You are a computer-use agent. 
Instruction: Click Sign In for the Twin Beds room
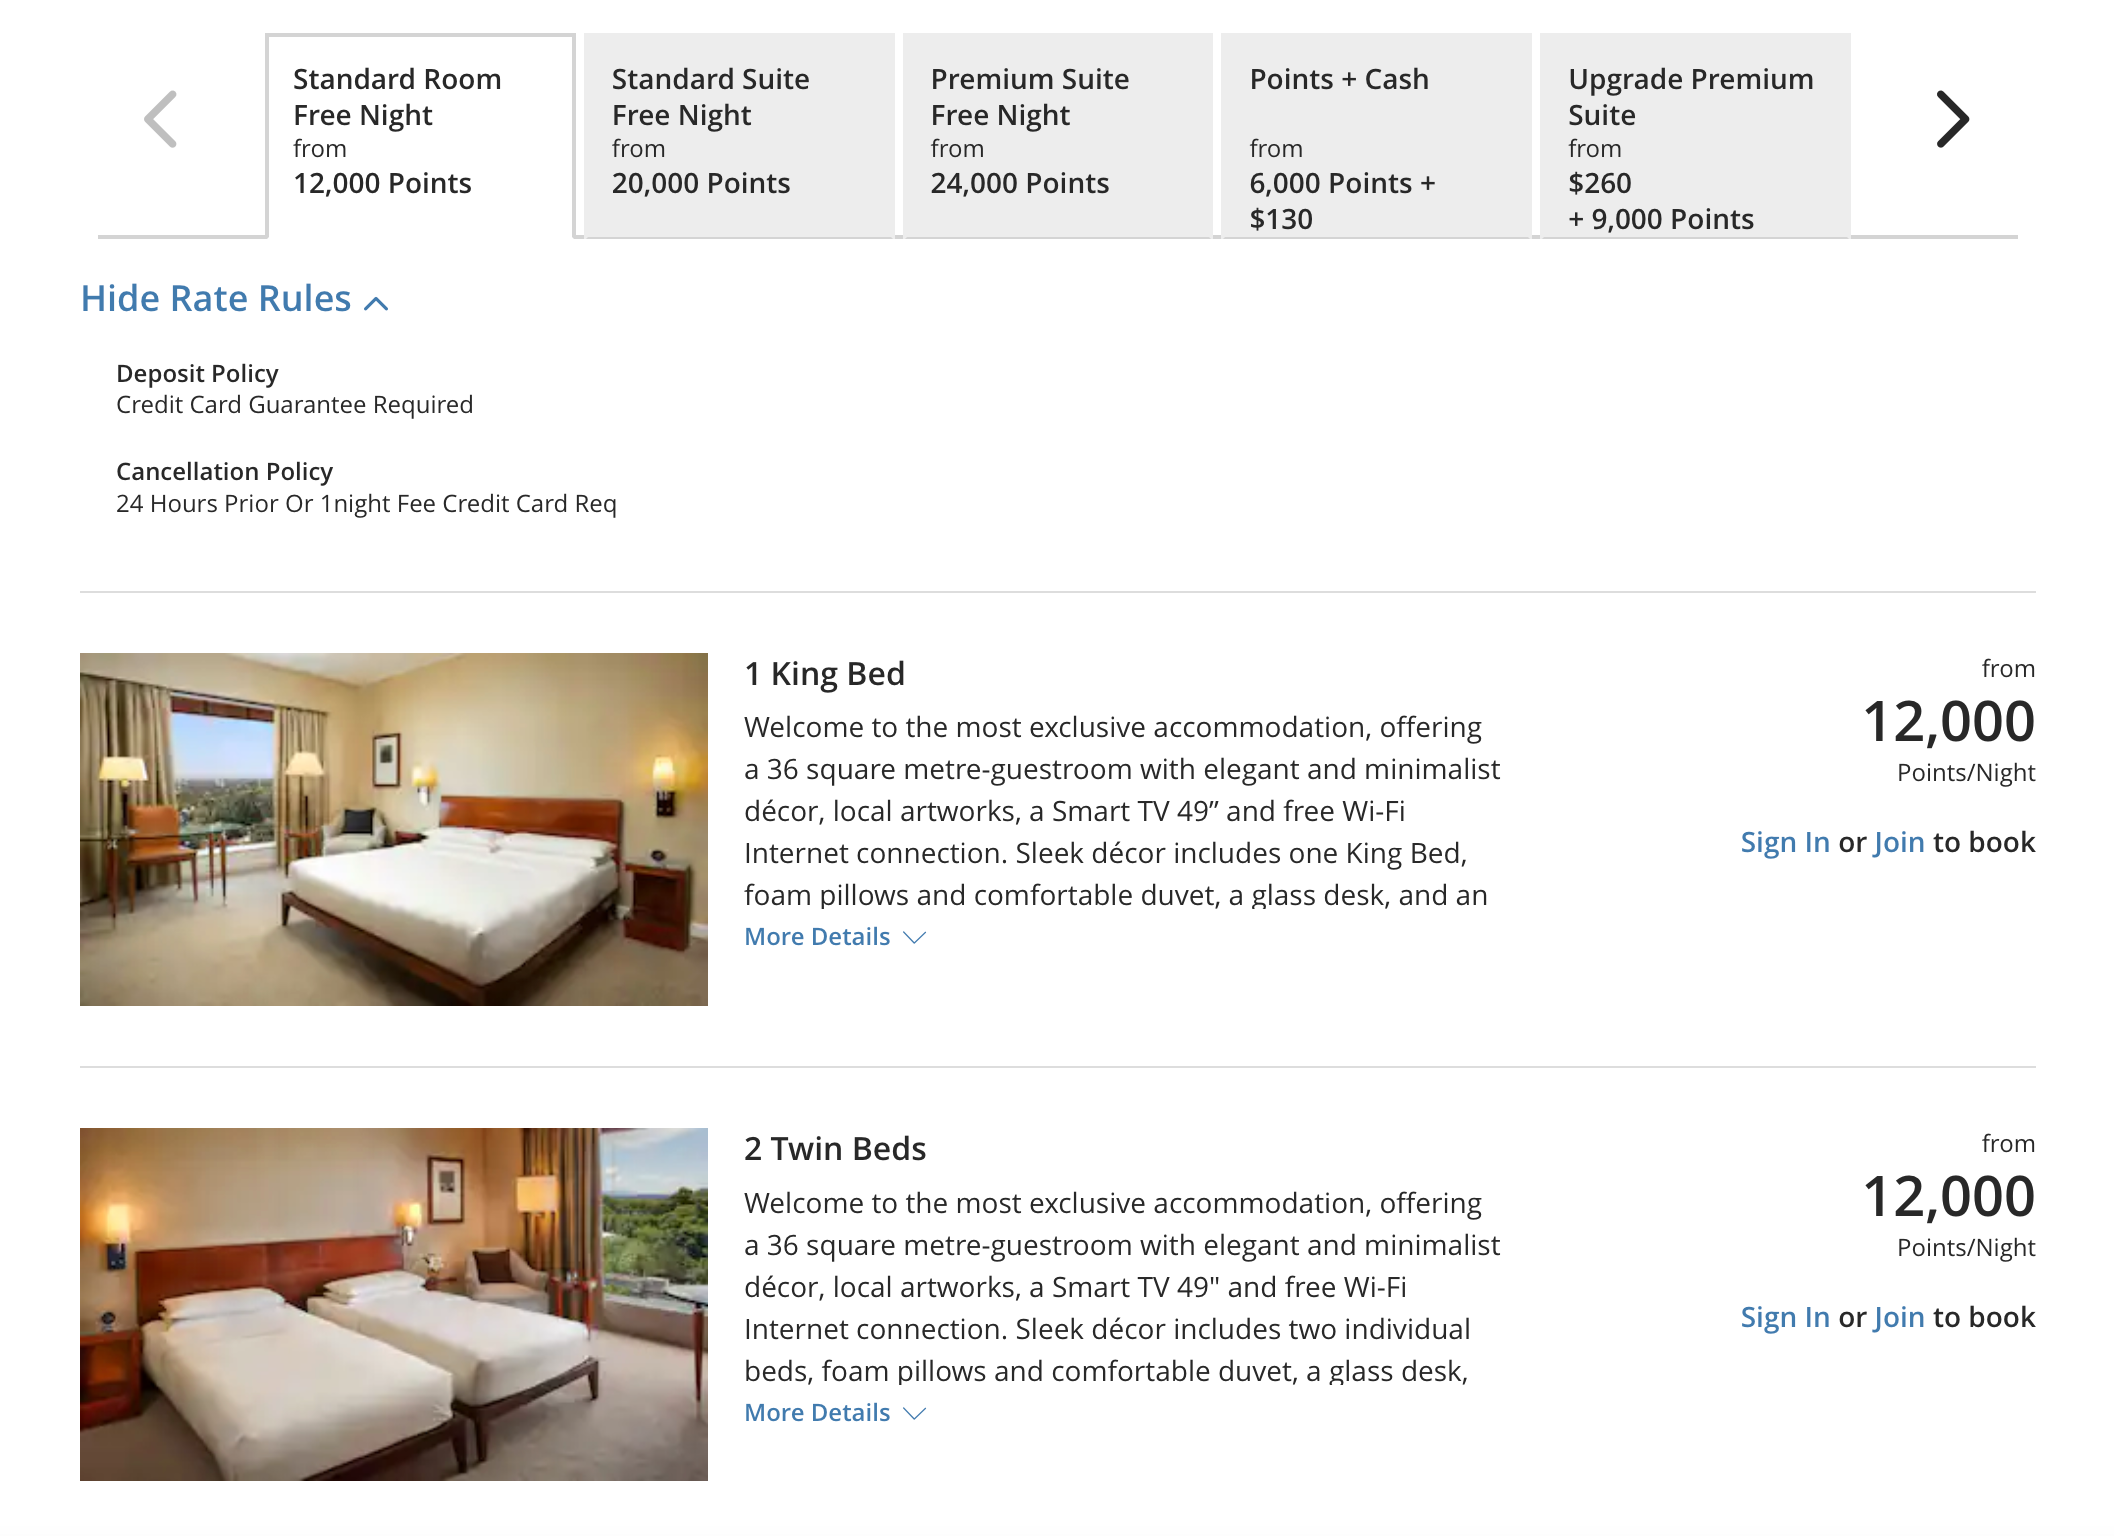(x=1785, y=1317)
